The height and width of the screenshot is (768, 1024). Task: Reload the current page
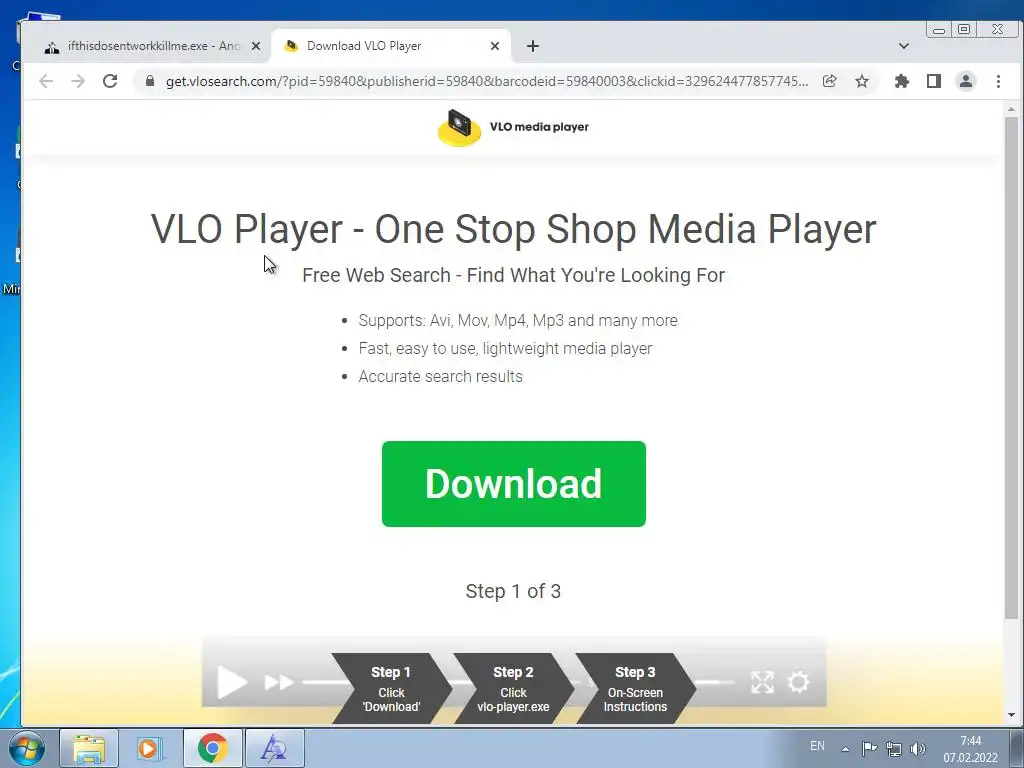coord(110,81)
